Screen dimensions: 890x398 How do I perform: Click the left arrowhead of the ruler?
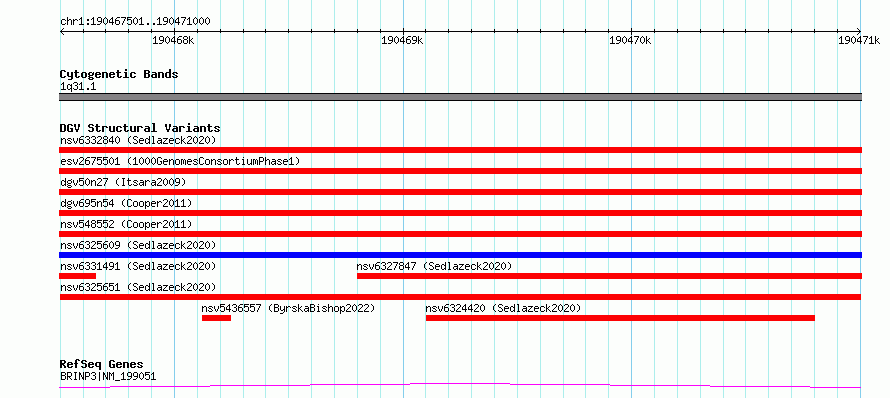click(62, 31)
